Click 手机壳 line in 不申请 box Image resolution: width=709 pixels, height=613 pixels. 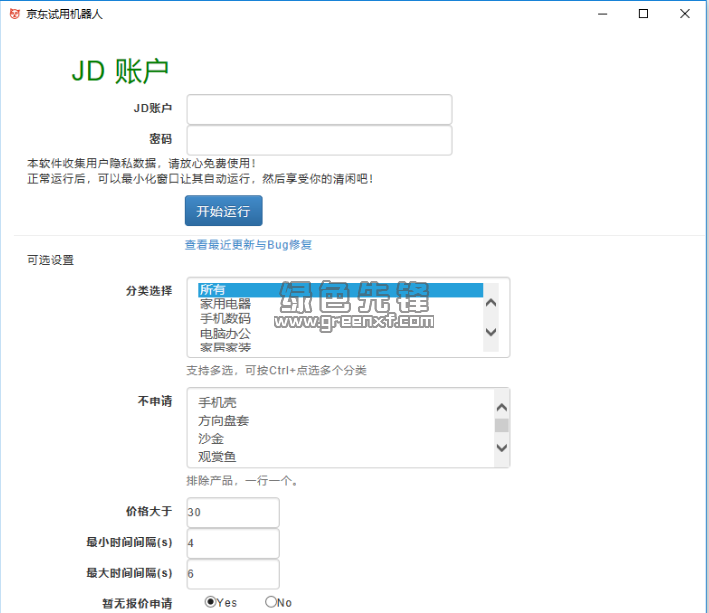click(x=217, y=402)
